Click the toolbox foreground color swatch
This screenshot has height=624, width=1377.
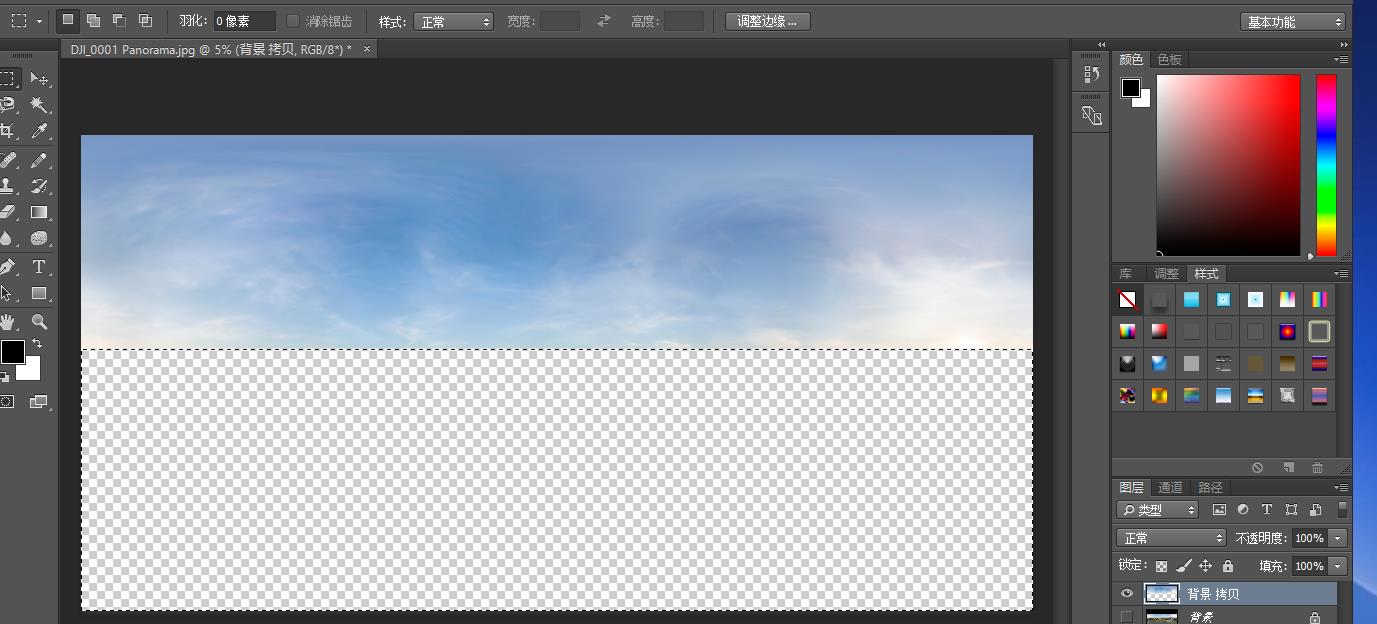[x=12, y=352]
